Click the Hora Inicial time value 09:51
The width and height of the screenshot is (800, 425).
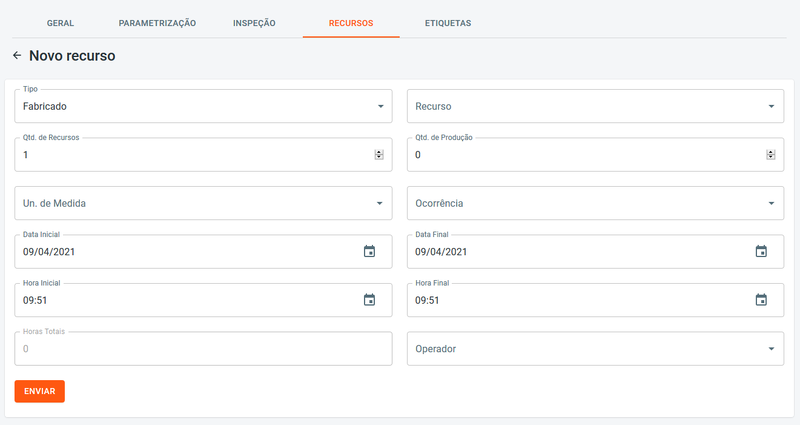35,301
